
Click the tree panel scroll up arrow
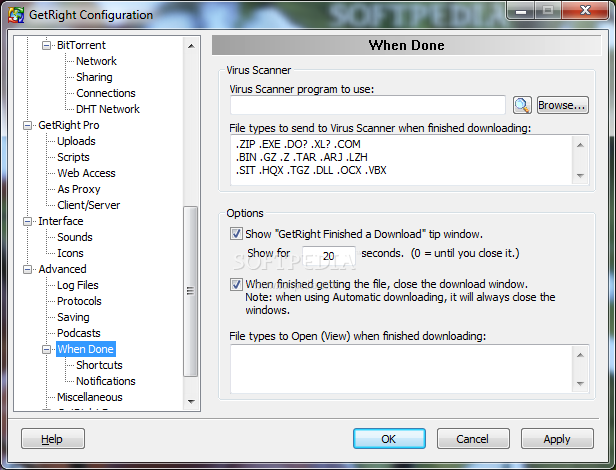(191, 46)
